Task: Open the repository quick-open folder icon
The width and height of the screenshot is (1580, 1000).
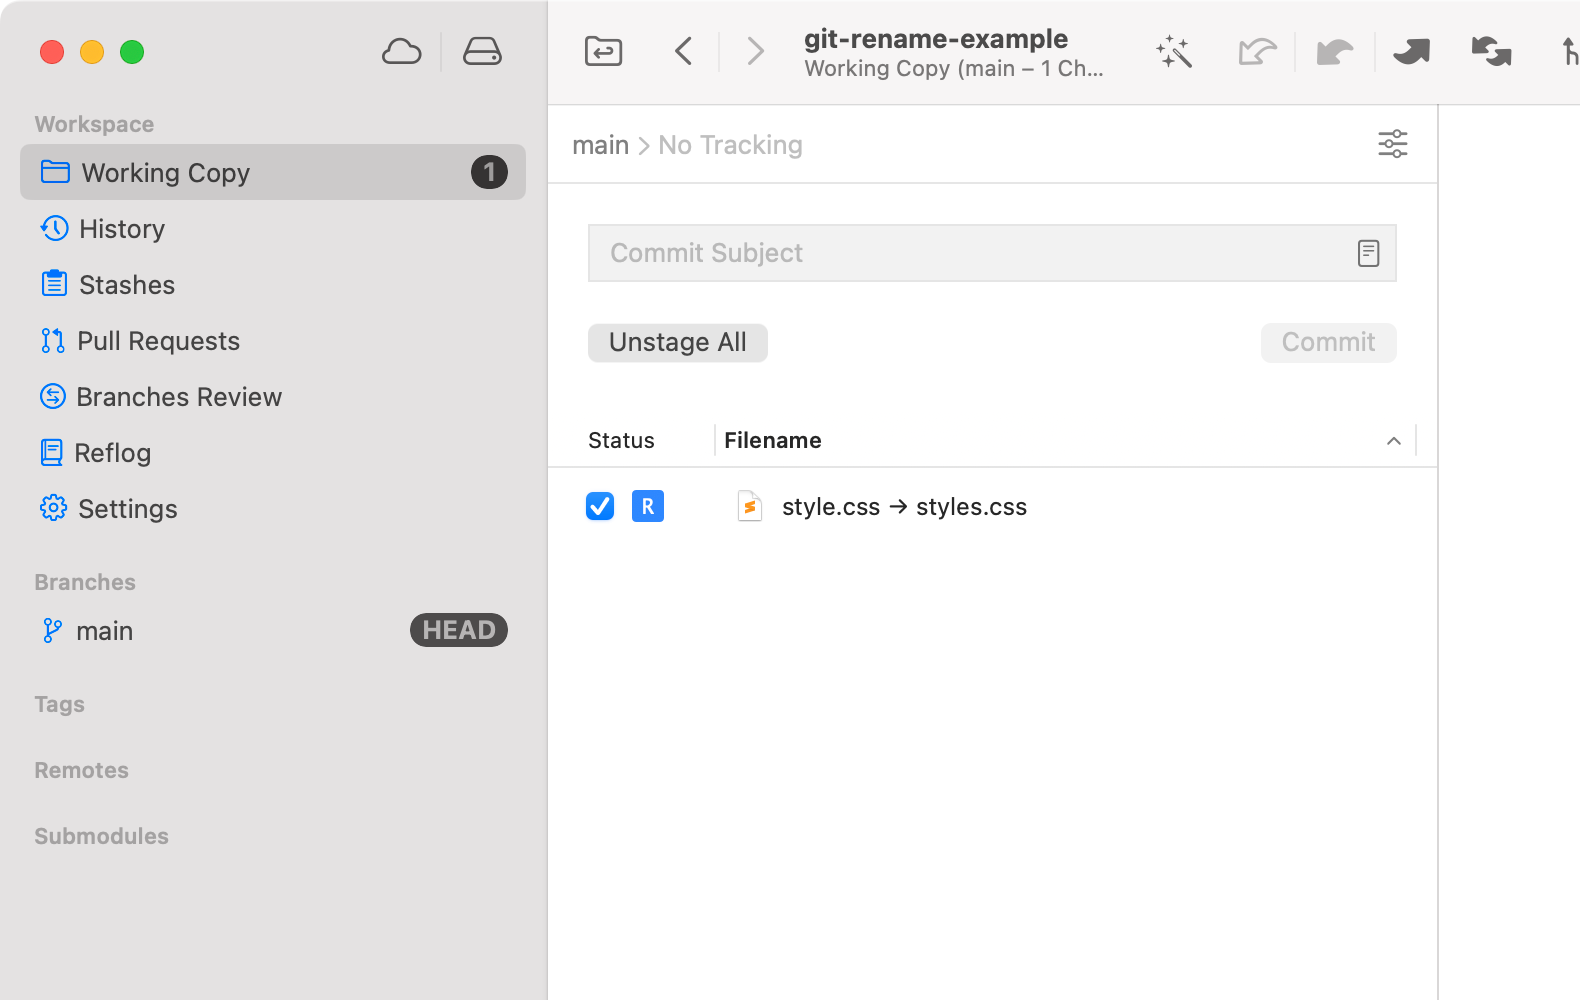Action: (x=603, y=51)
